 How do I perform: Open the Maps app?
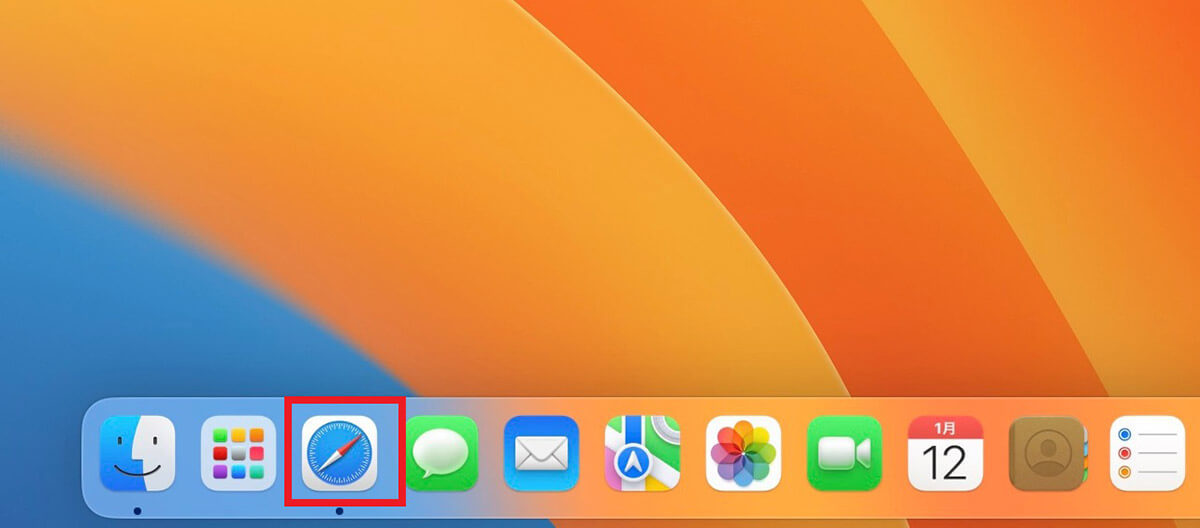[643, 453]
